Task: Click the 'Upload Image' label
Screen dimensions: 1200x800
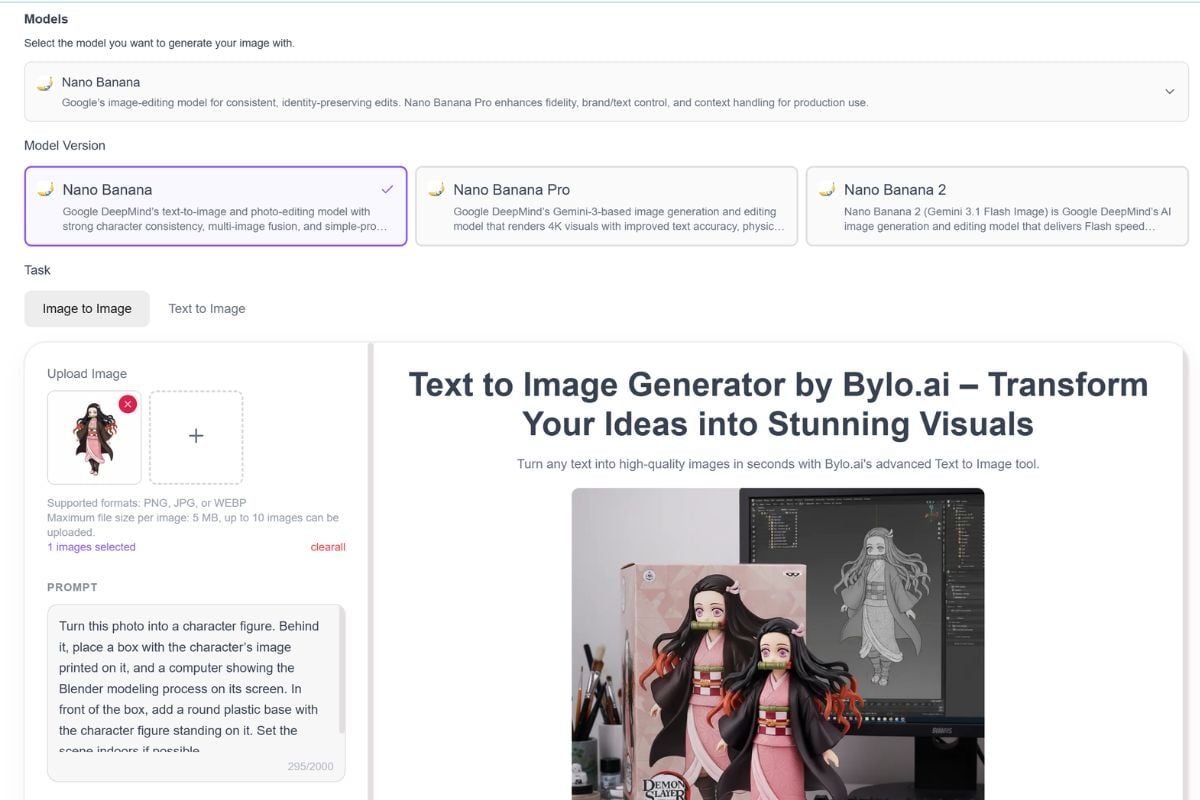Action: coord(87,374)
